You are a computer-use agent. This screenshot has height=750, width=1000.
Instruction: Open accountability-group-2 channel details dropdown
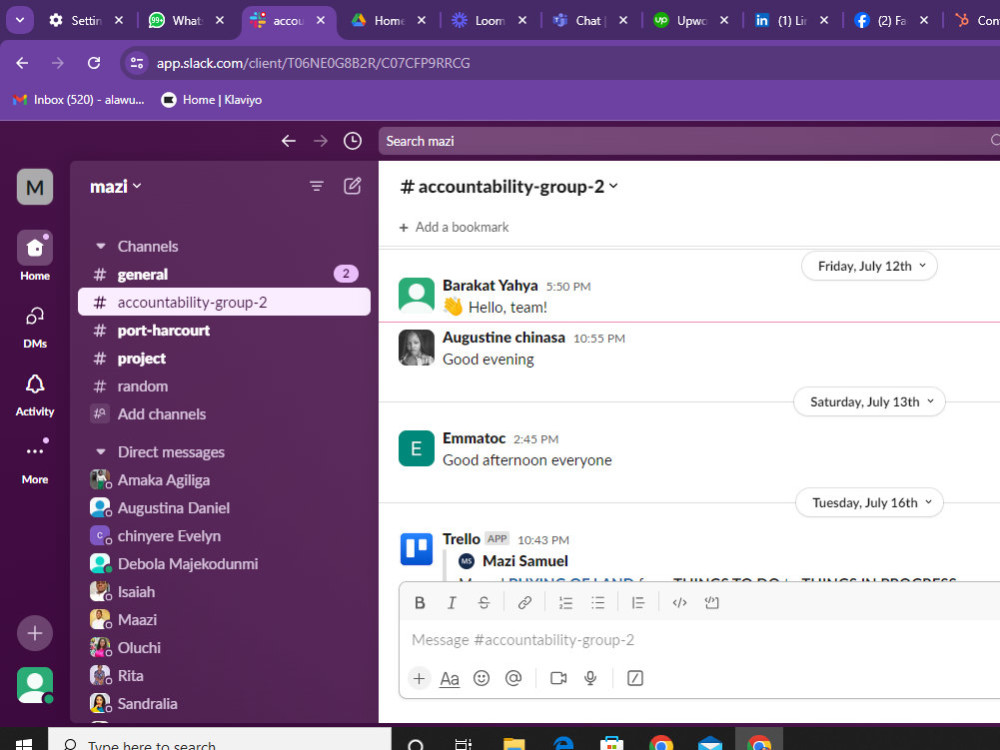coord(509,186)
